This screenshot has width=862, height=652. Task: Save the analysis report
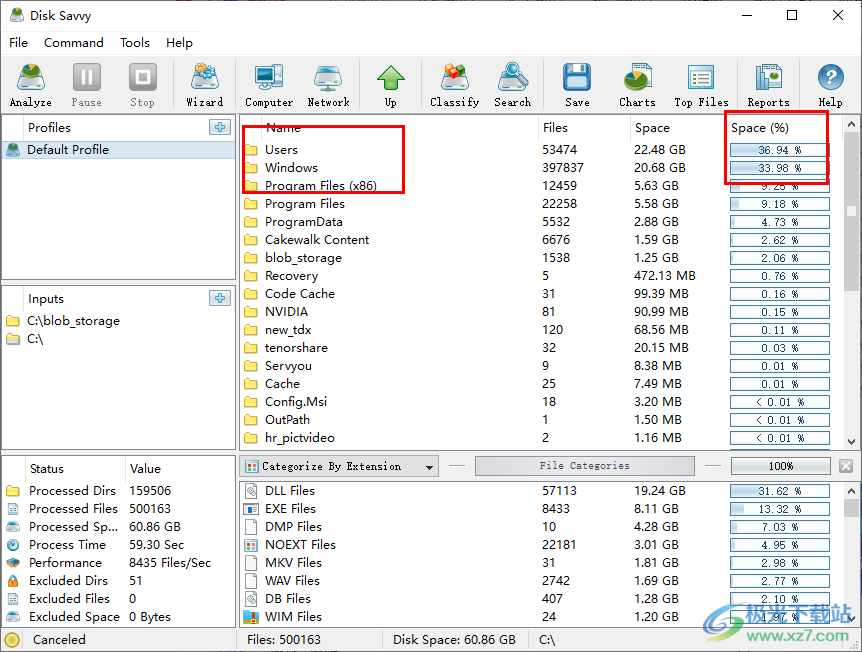[577, 85]
